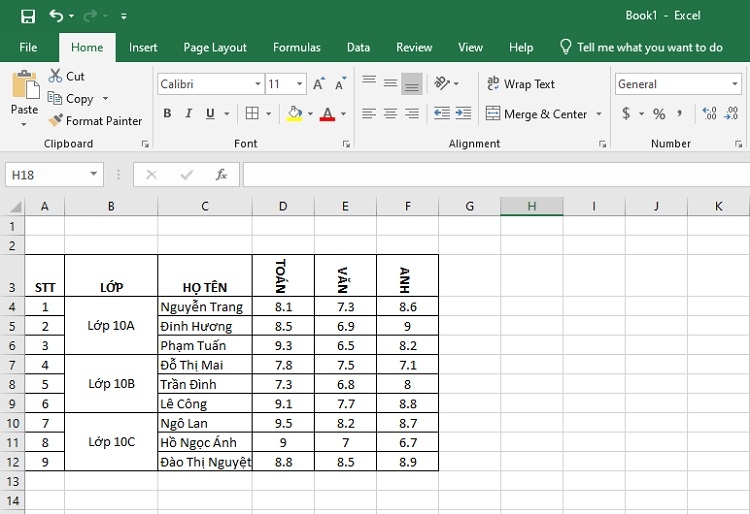Open Font settings dialog launcher
The width and height of the screenshot is (750, 514).
click(346, 144)
